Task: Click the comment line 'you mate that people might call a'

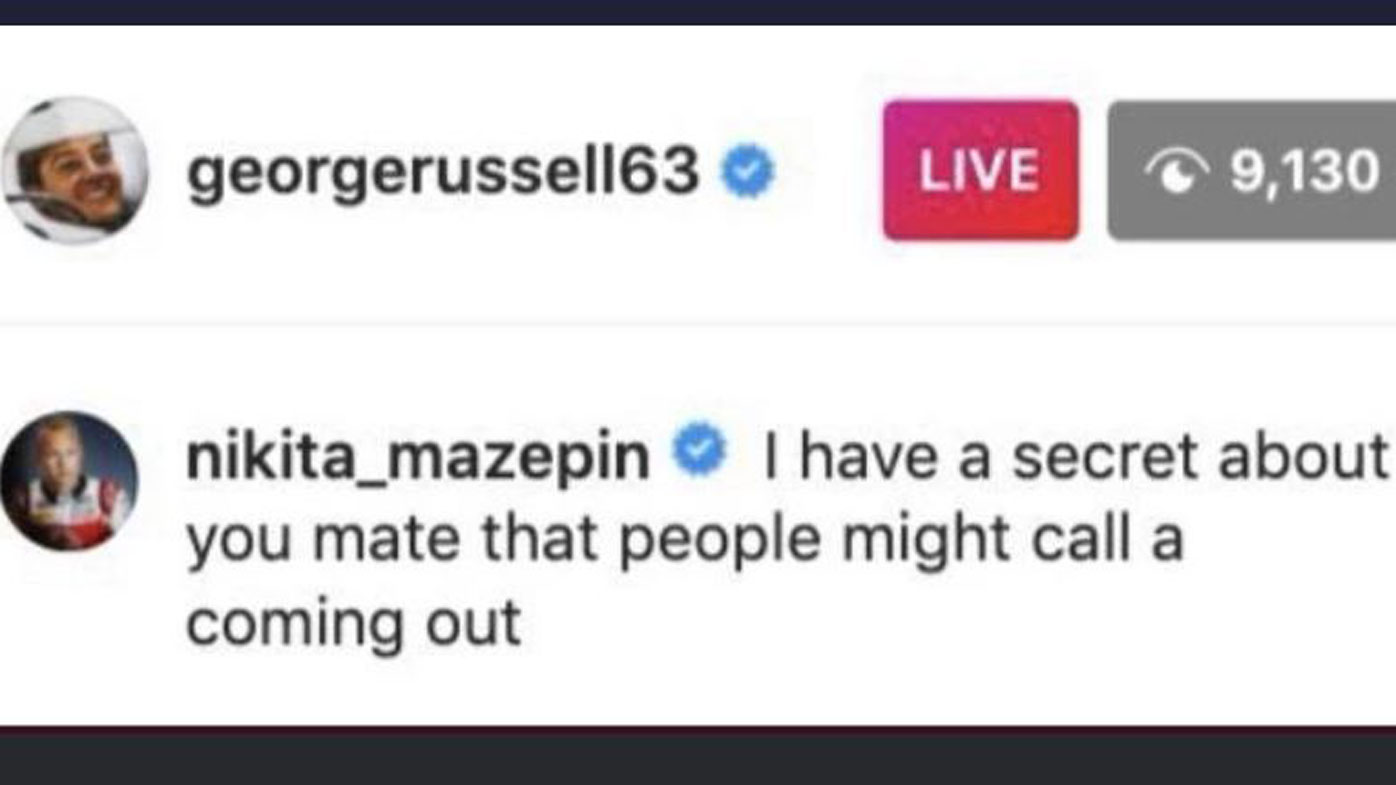Action: coord(684,540)
